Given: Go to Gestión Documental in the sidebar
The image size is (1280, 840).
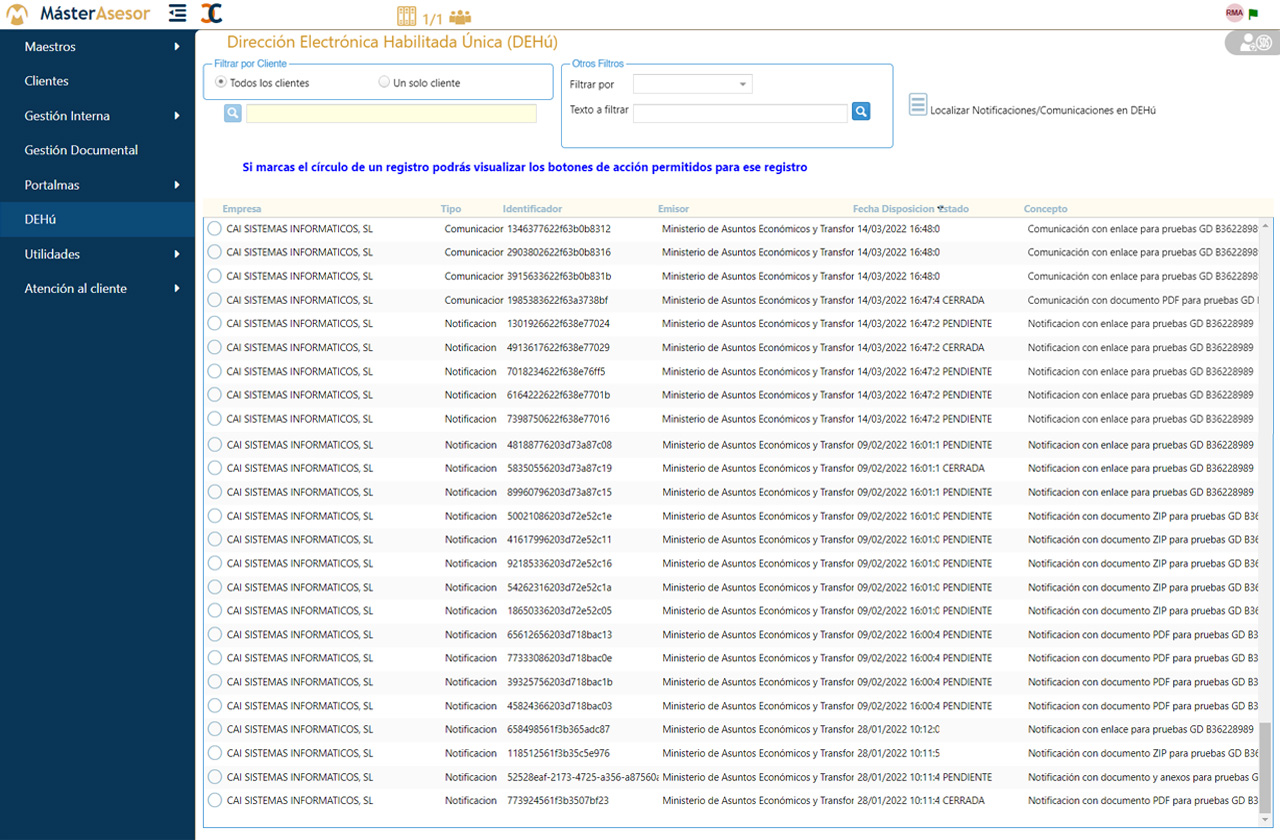Looking at the screenshot, I should point(81,150).
